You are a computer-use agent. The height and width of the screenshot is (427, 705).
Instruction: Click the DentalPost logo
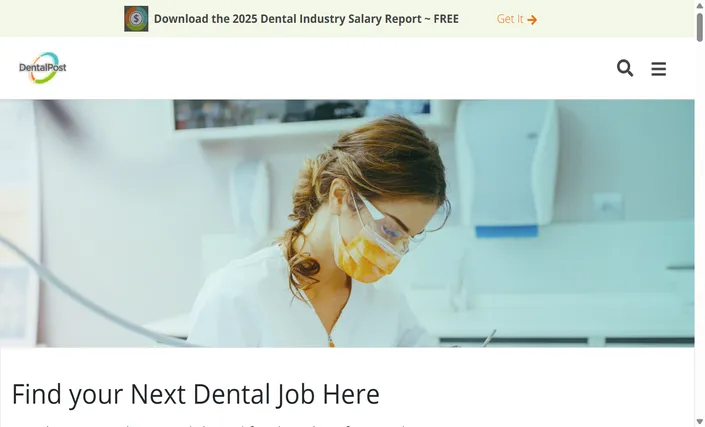[x=43, y=68]
